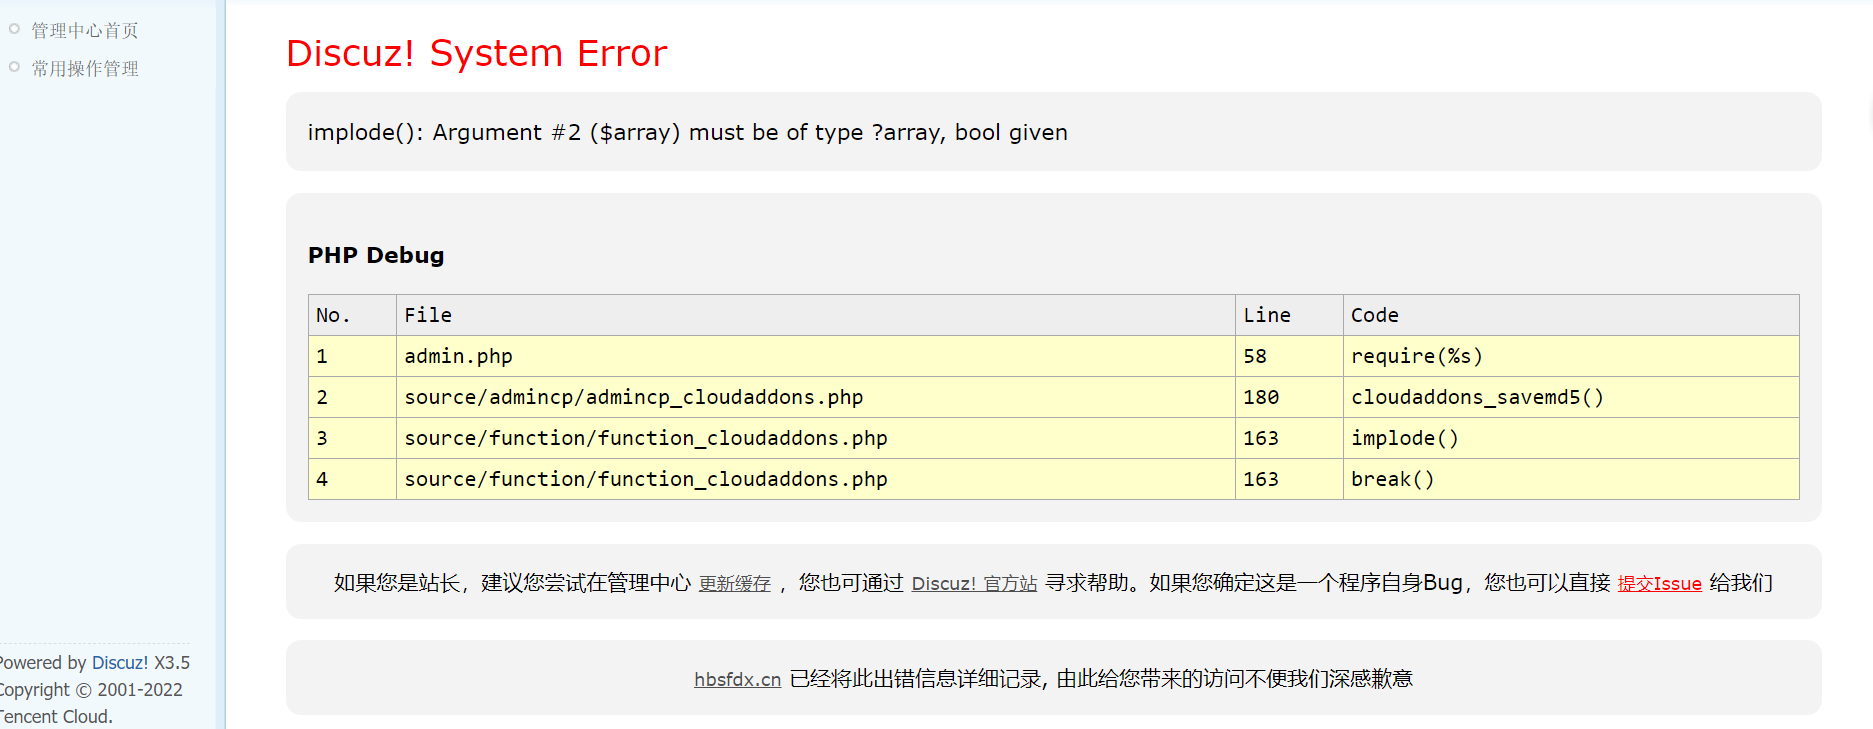Click the Code column header
This screenshot has height=729, width=1873.
(x=1571, y=315)
